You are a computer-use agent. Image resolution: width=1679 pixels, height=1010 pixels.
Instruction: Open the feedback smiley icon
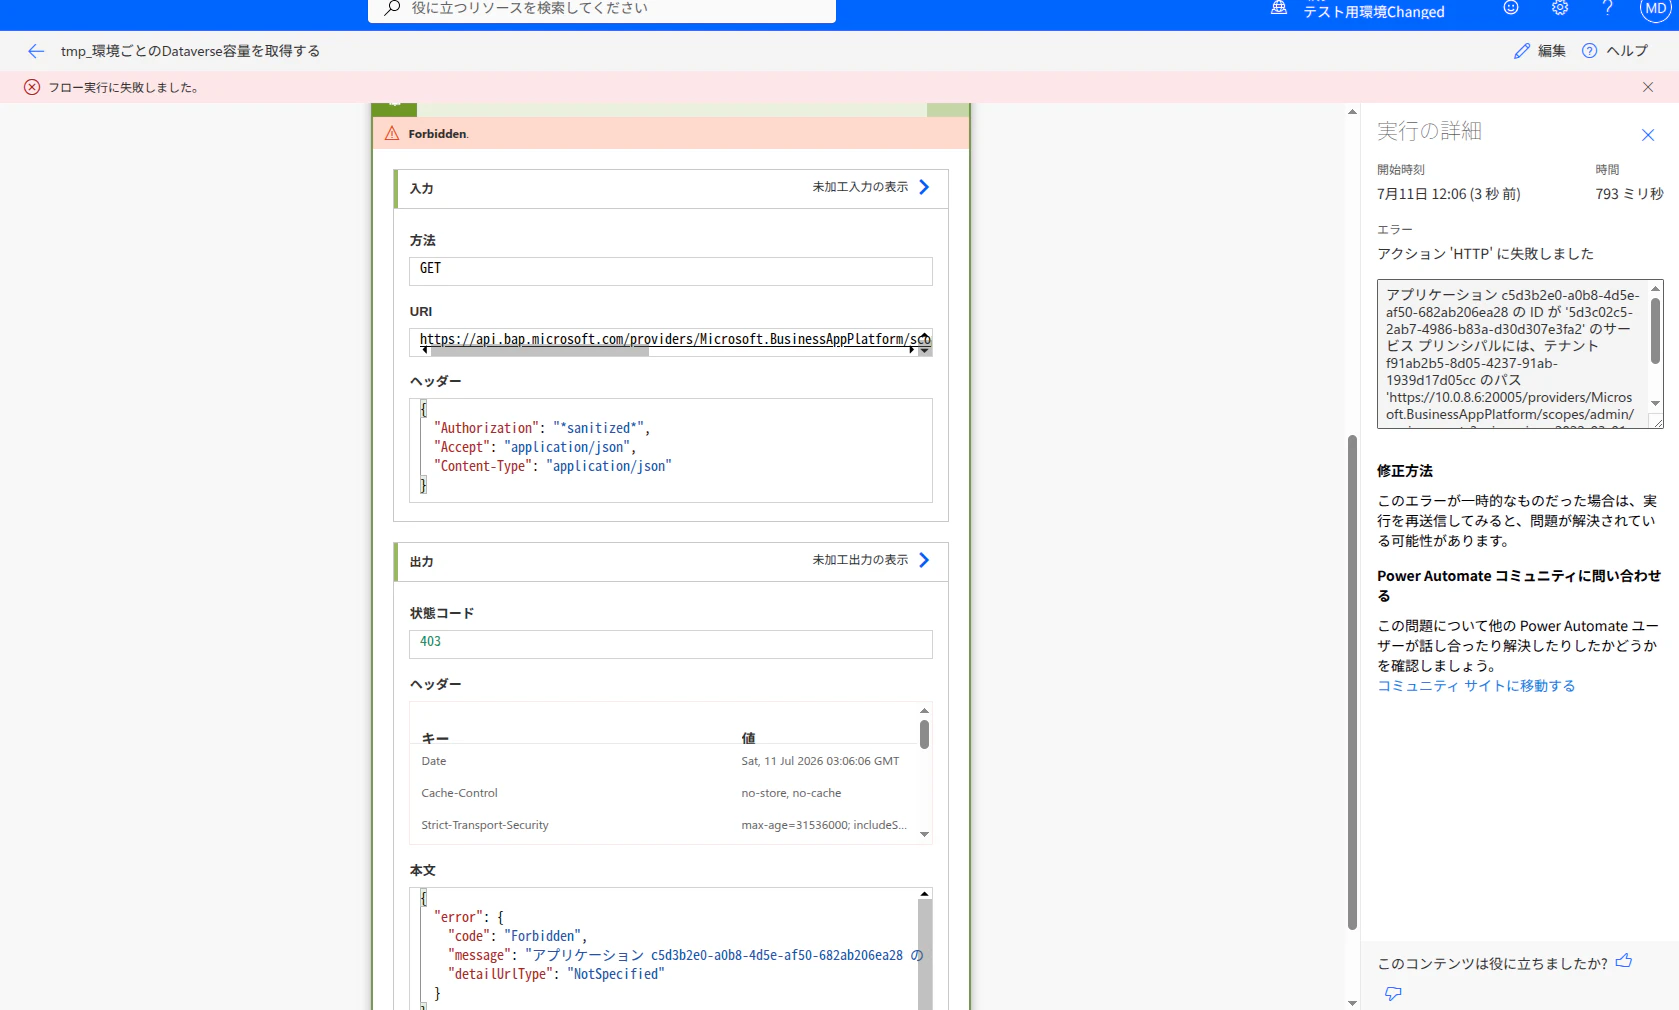click(x=1511, y=8)
